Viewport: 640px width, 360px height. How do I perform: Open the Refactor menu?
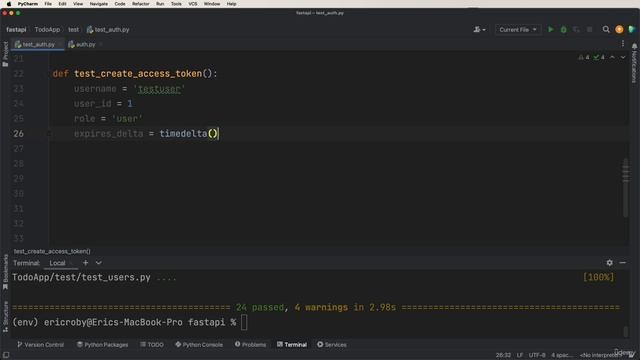point(141,4)
